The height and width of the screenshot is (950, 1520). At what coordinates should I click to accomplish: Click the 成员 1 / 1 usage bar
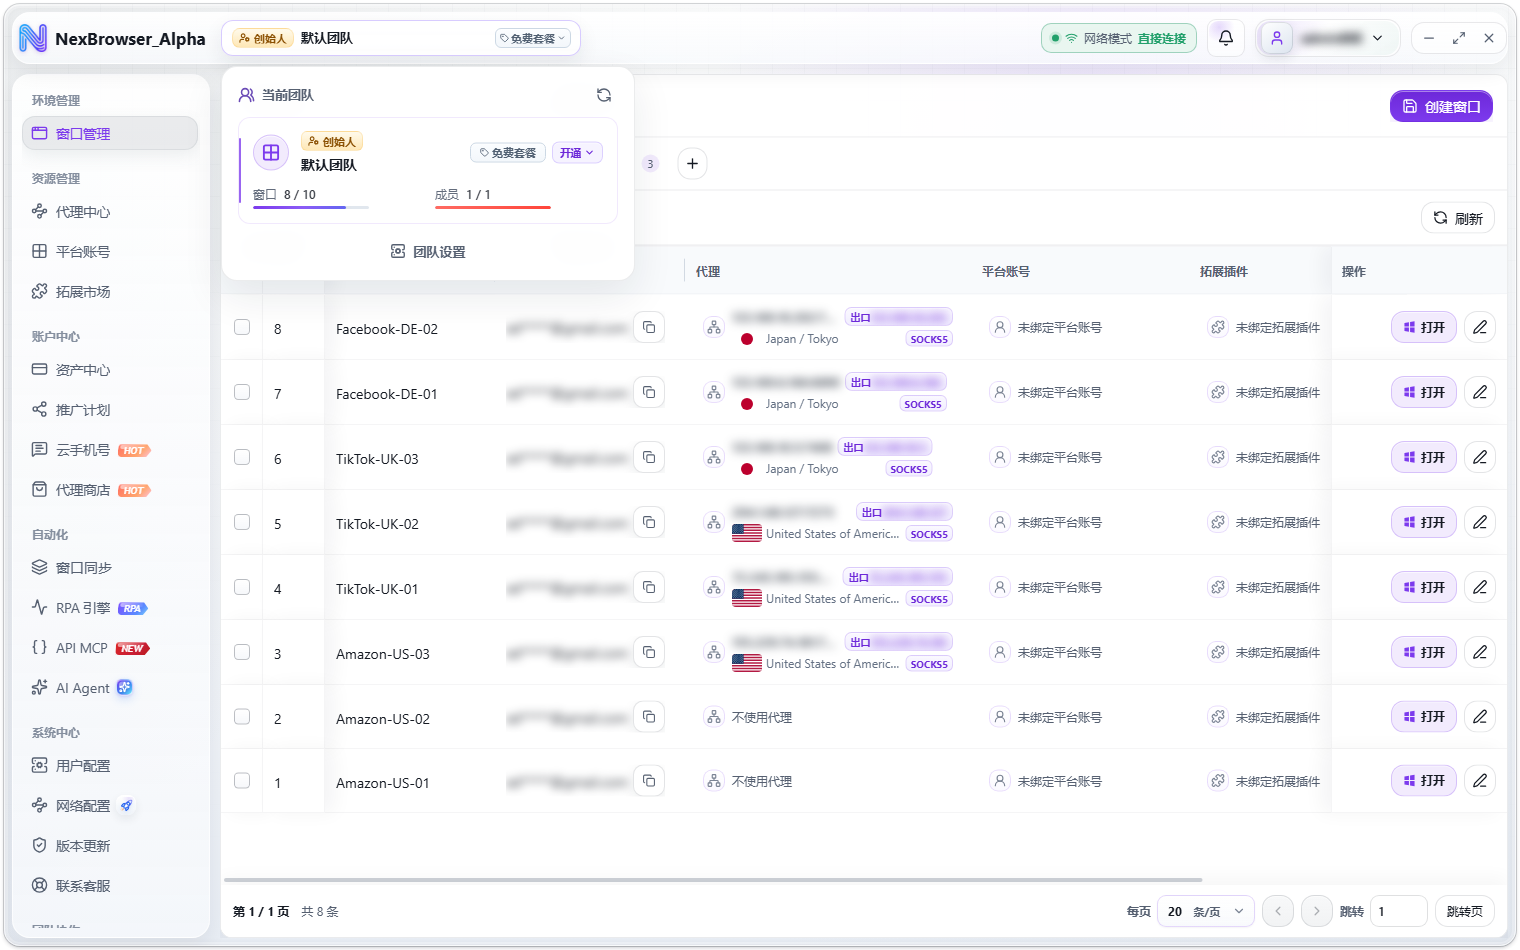click(493, 207)
